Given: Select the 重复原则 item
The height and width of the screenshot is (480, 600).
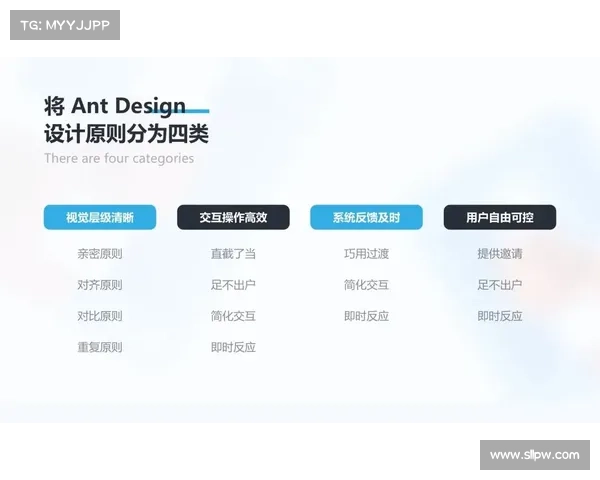Looking at the screenshot, I should [100, 347].
